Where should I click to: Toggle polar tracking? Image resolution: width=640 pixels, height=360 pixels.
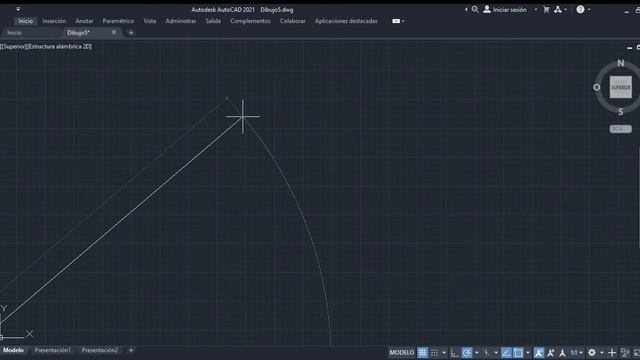[x=467, y=352]
